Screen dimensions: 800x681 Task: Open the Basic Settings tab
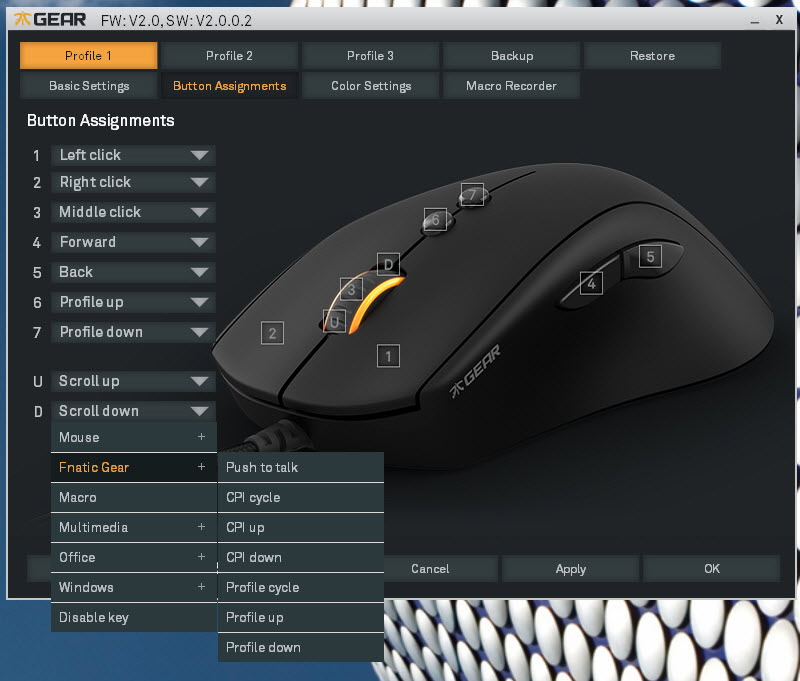(x=89, y=86)
